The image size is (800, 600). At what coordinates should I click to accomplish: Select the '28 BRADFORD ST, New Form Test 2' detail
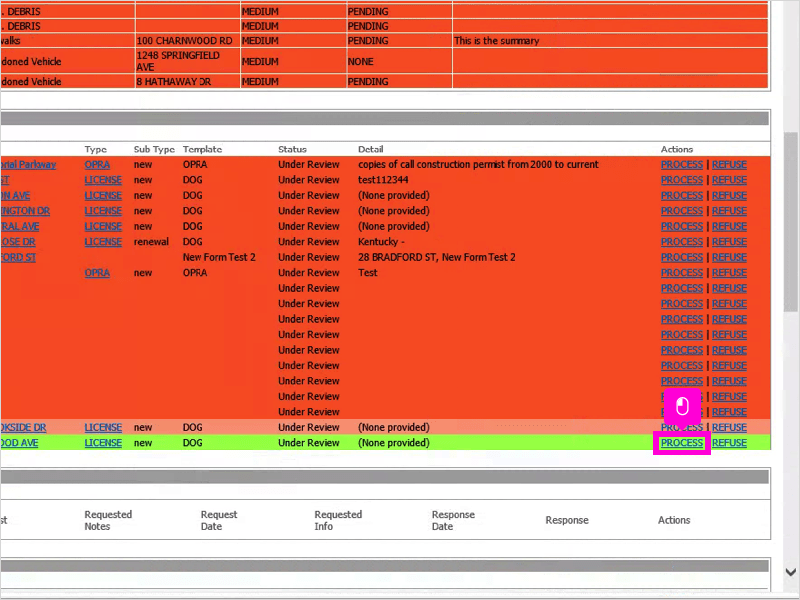point(437,257)
